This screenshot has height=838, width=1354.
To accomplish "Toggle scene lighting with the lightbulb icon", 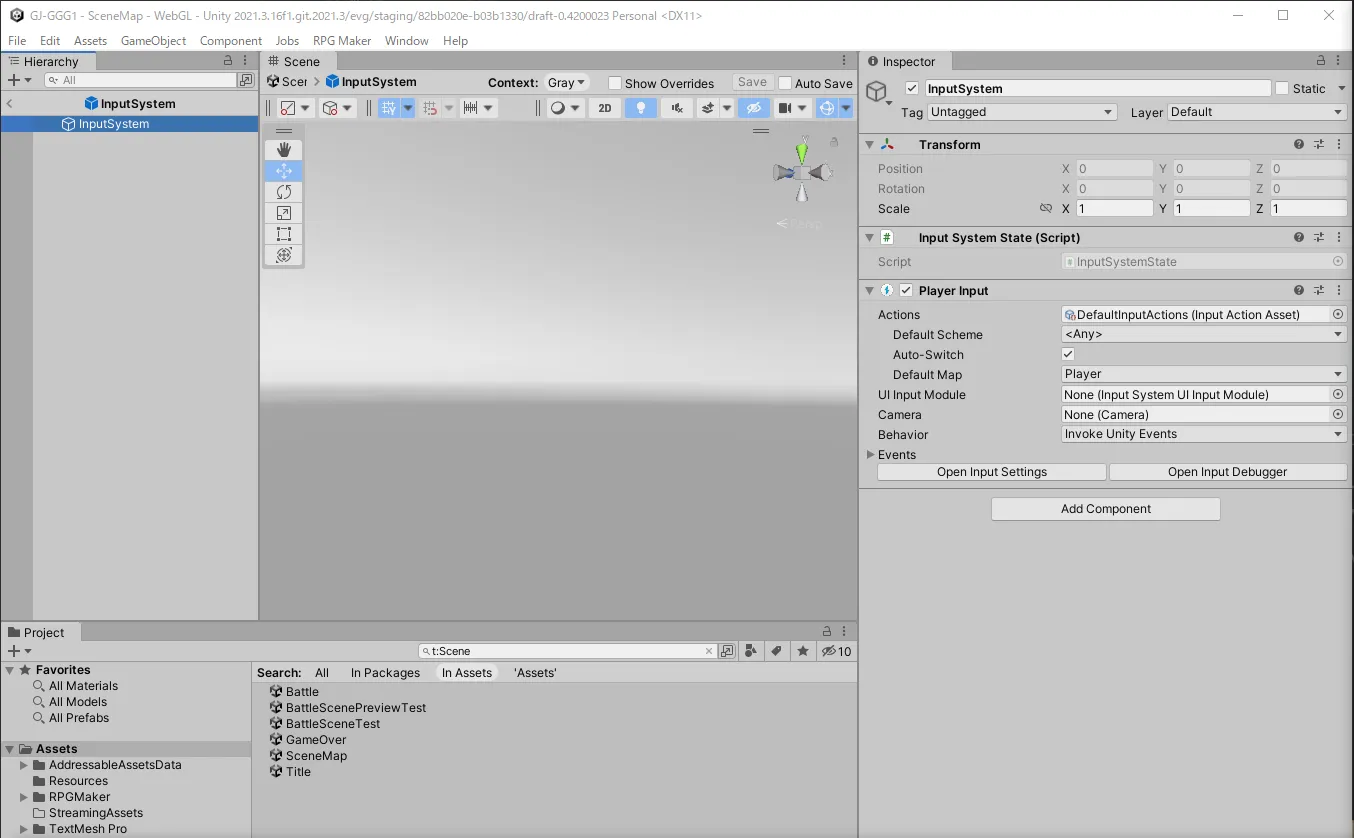I will (x=640, y=108).
